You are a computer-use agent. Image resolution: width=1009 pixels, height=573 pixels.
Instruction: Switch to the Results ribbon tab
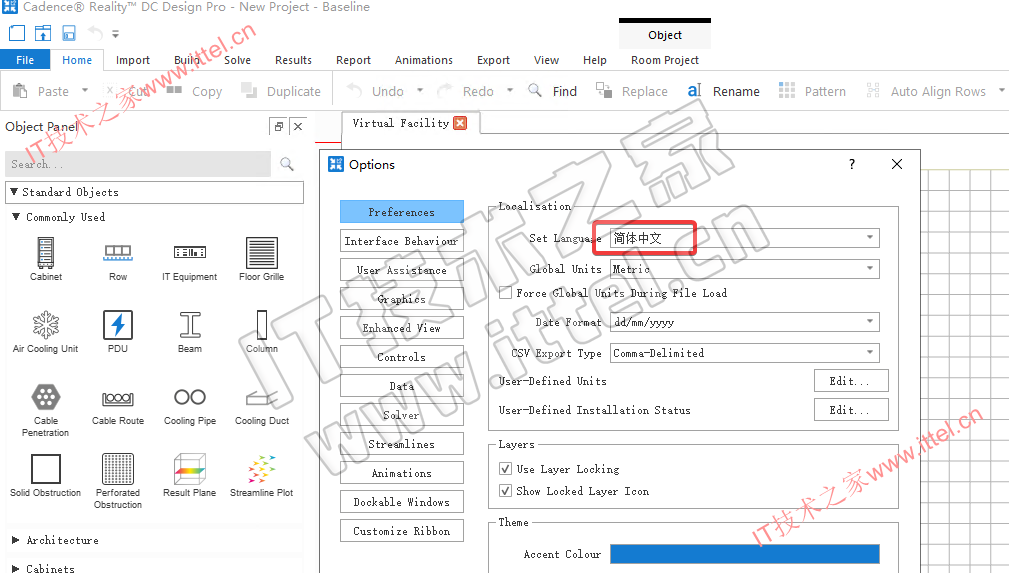pyautogui.click(x=293, y=60)
